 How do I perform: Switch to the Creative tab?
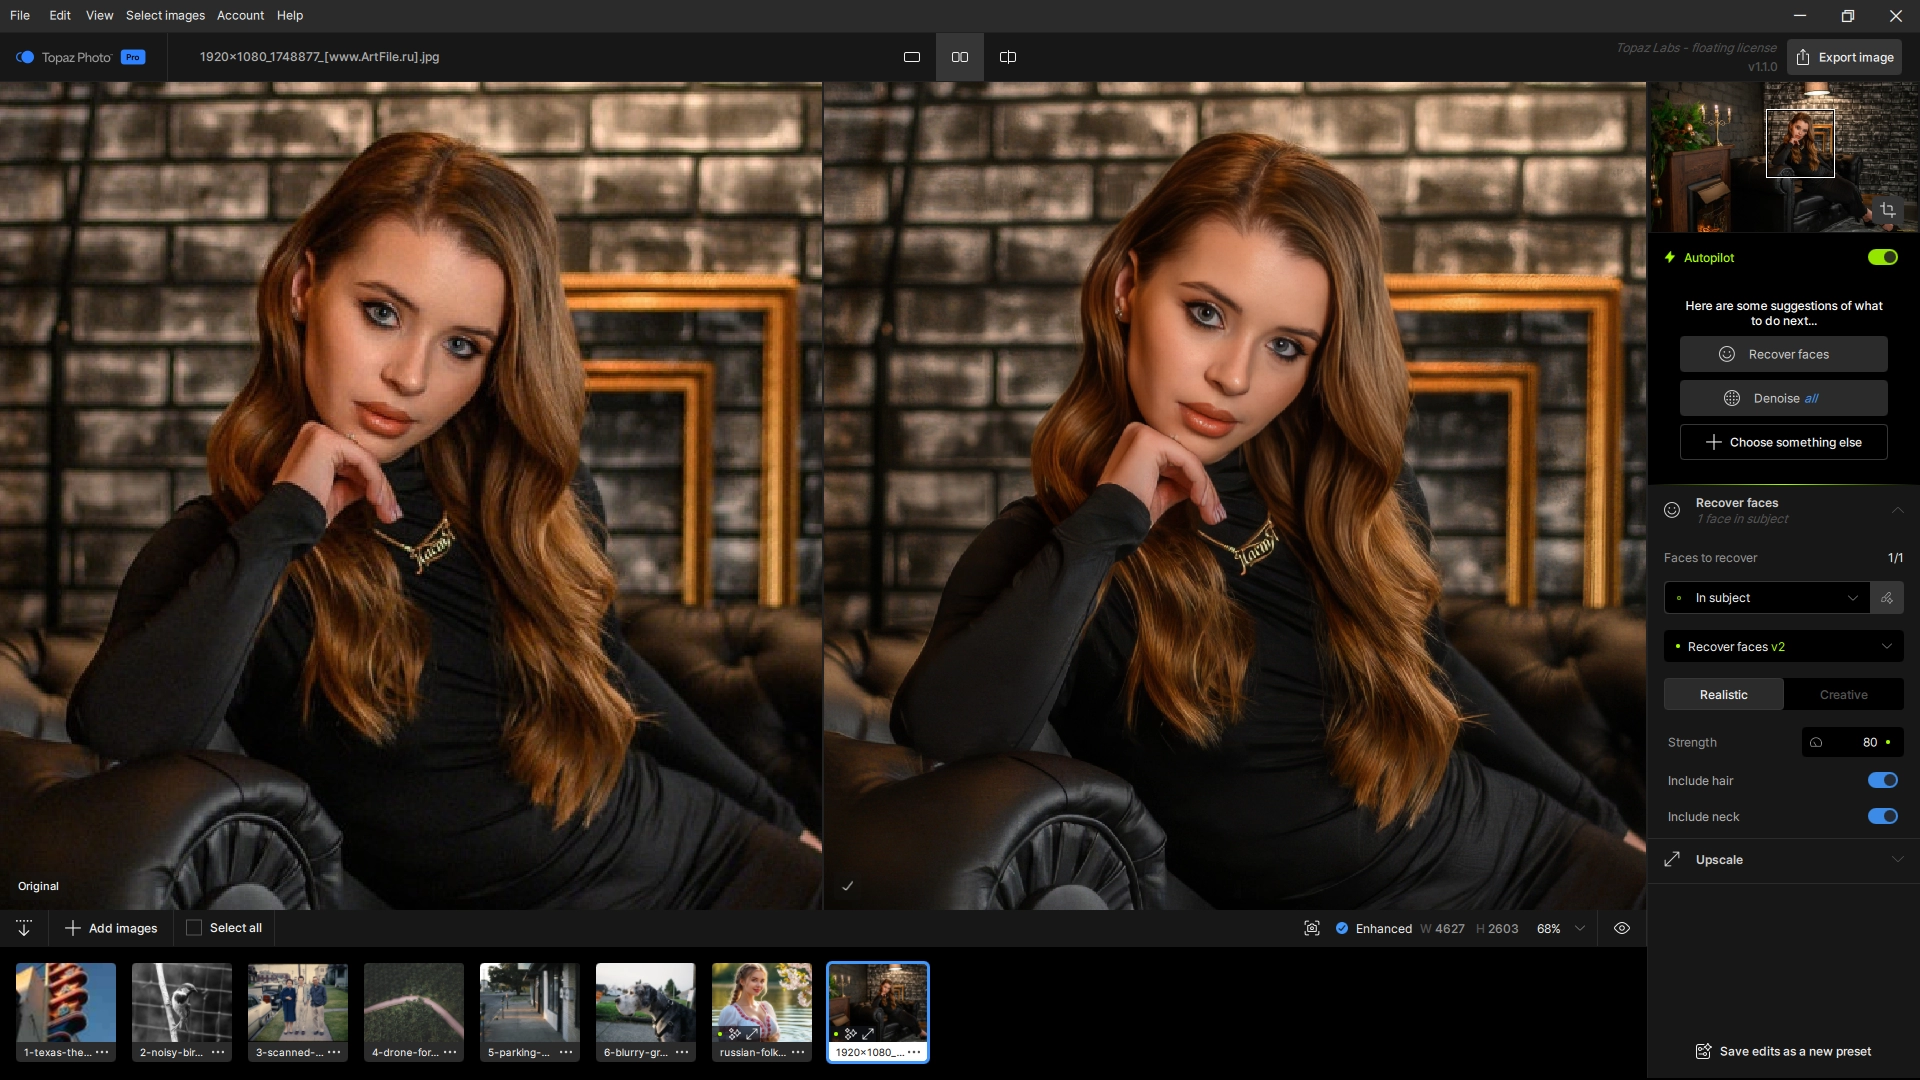1843,694
